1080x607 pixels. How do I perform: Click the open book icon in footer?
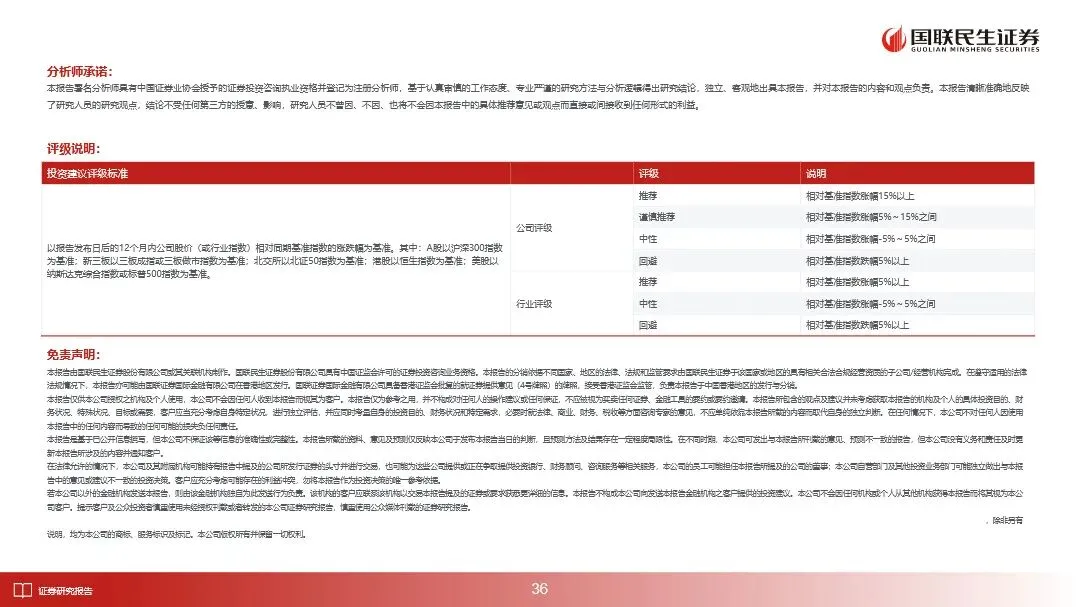(23, 590)
